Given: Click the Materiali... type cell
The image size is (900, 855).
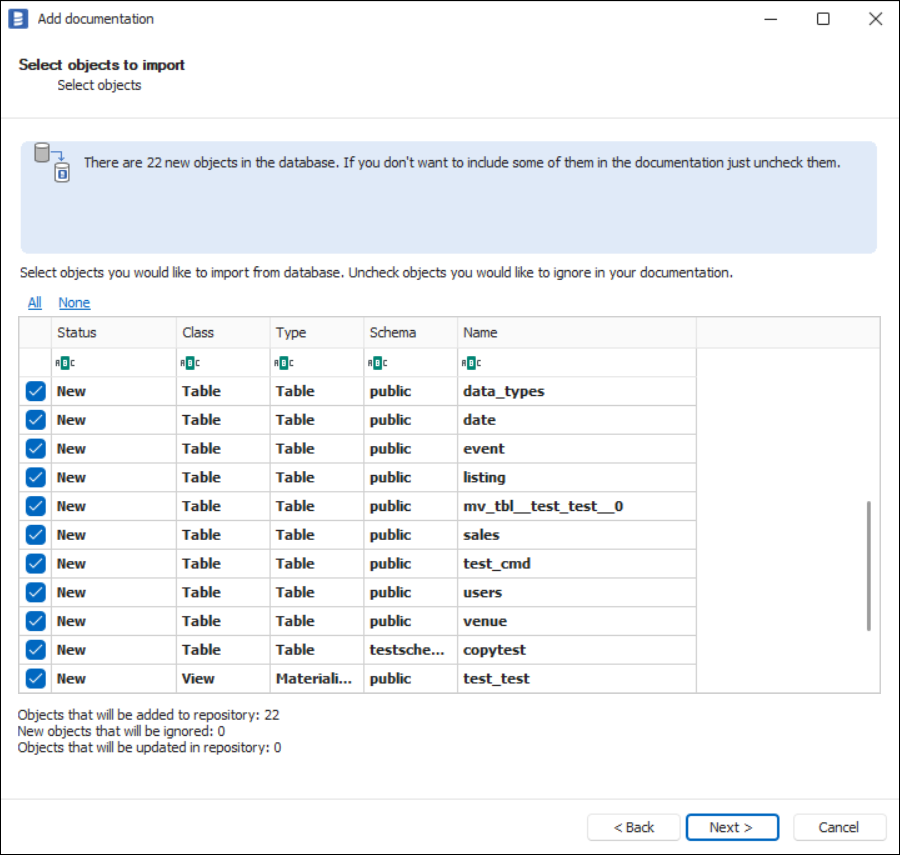Looking at the screenshot, I should (x=317, y=678).
